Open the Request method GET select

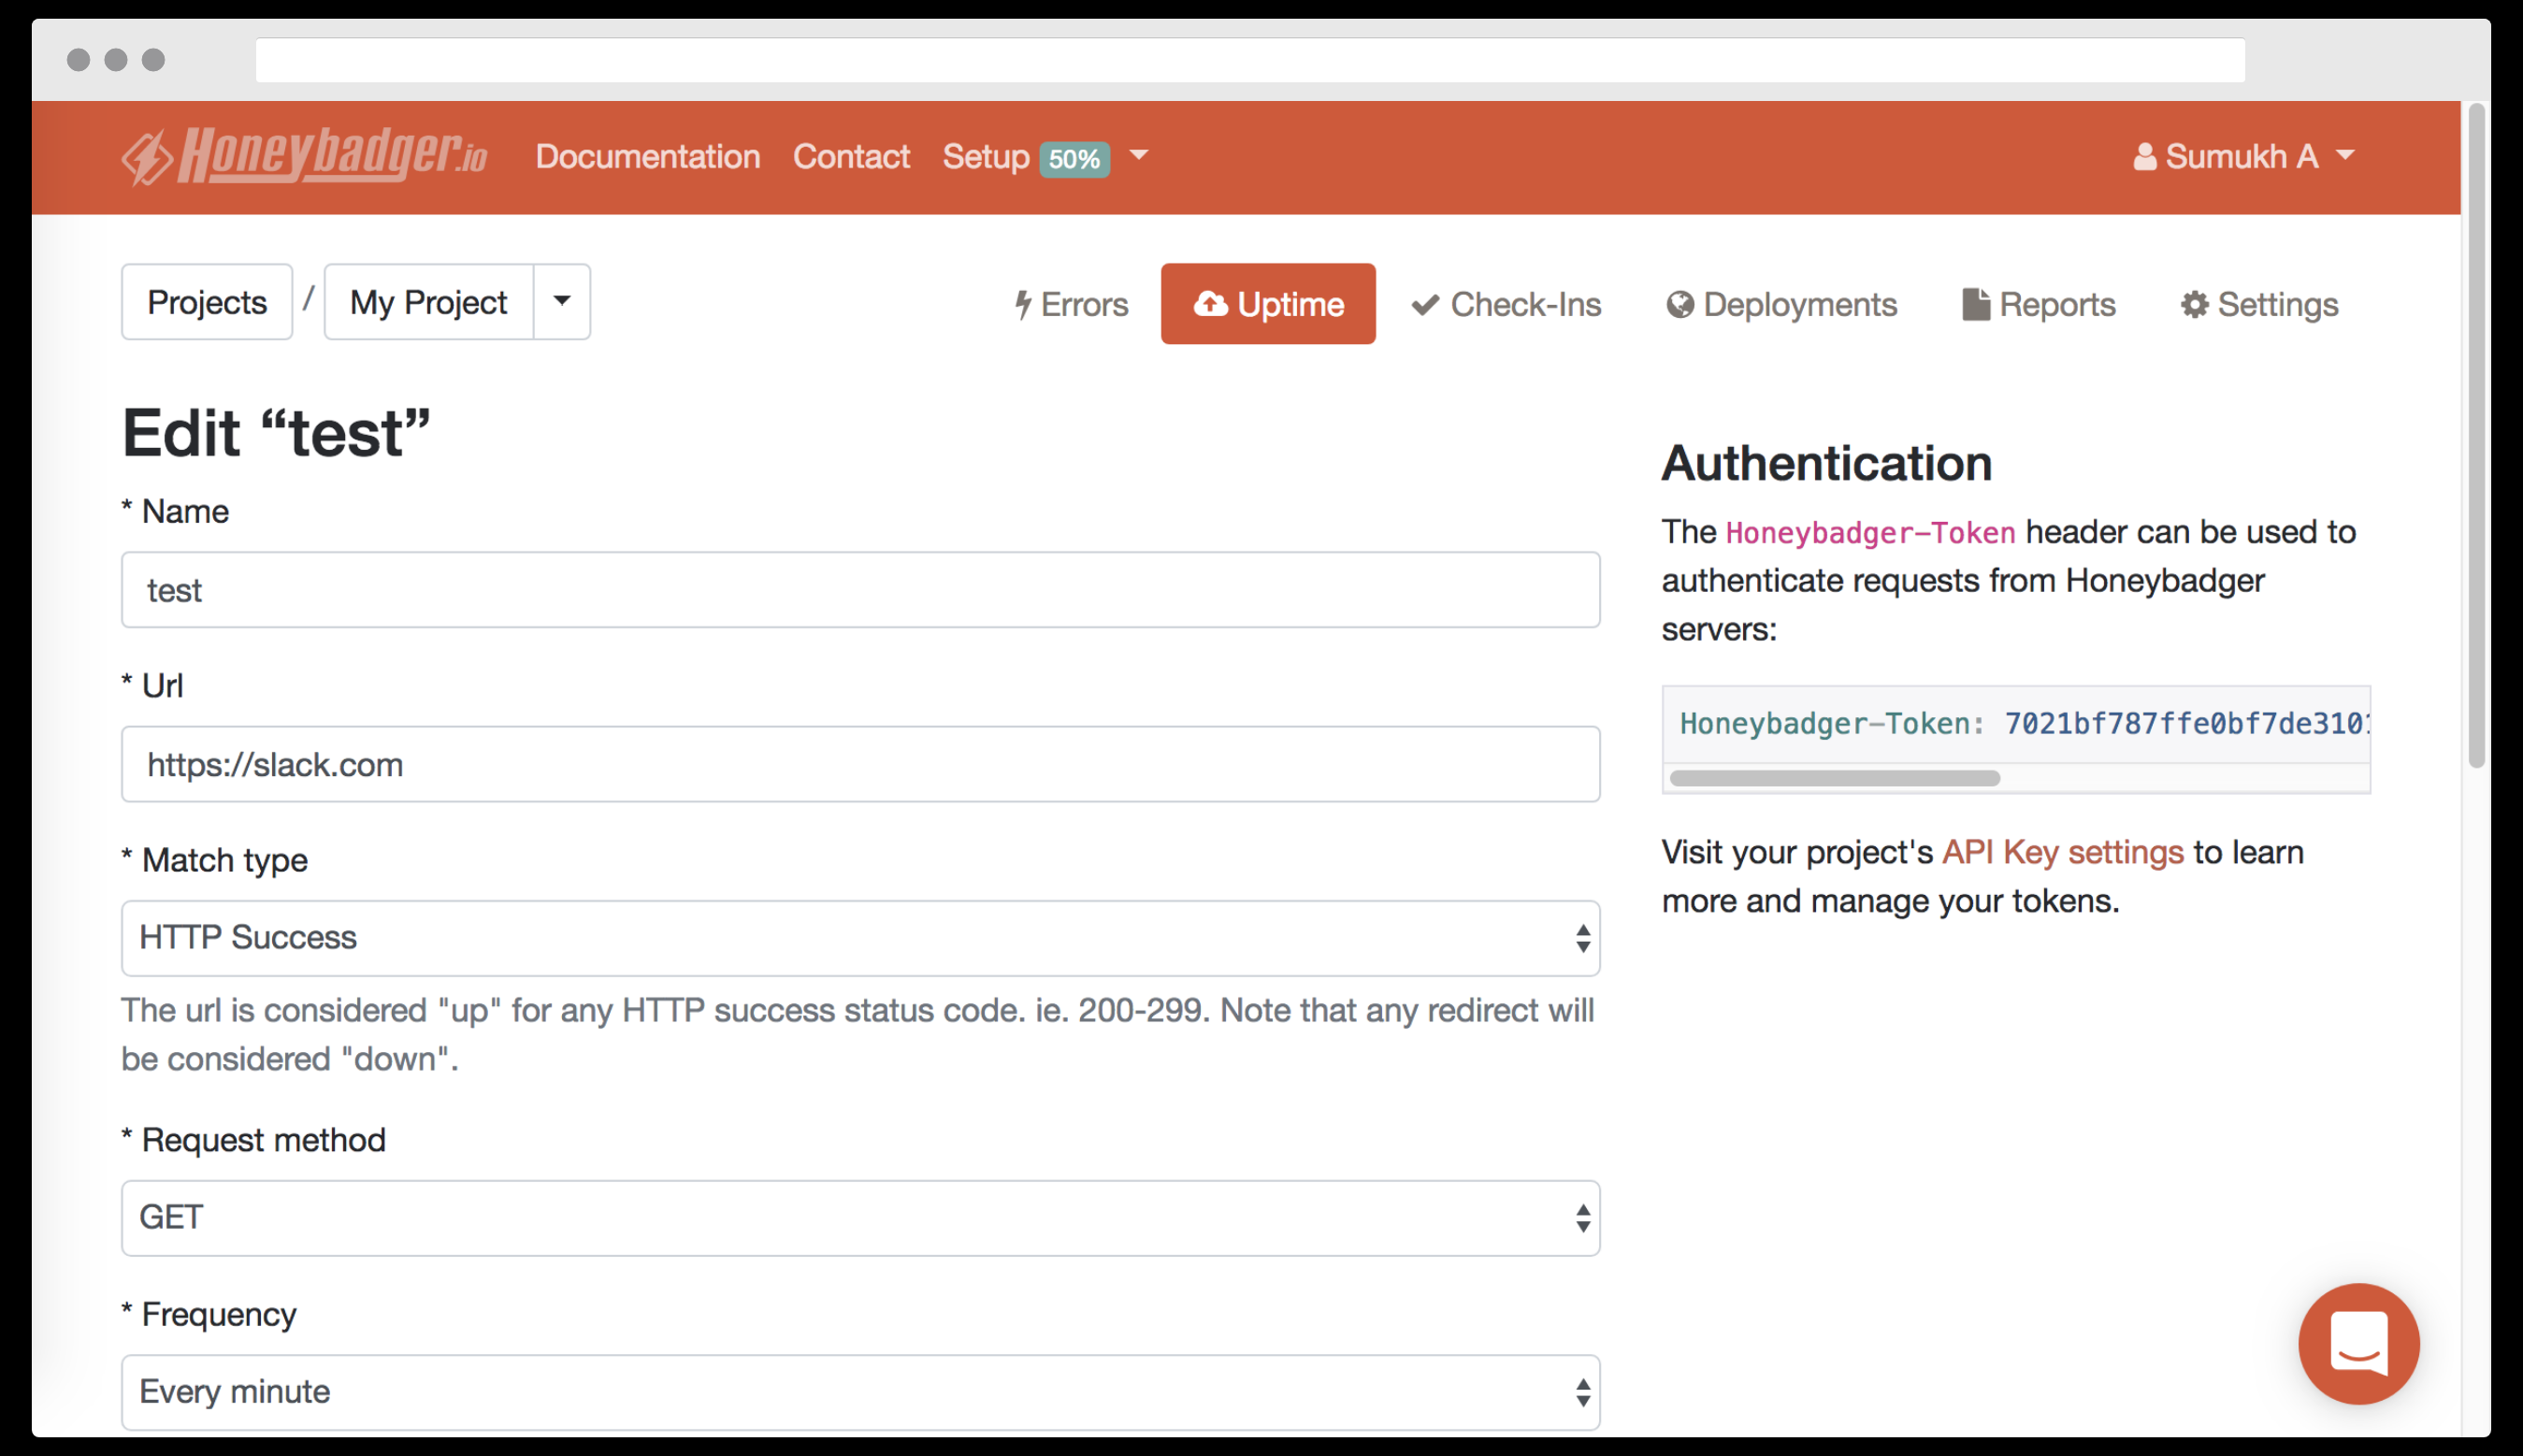(x=860, y=1218)
